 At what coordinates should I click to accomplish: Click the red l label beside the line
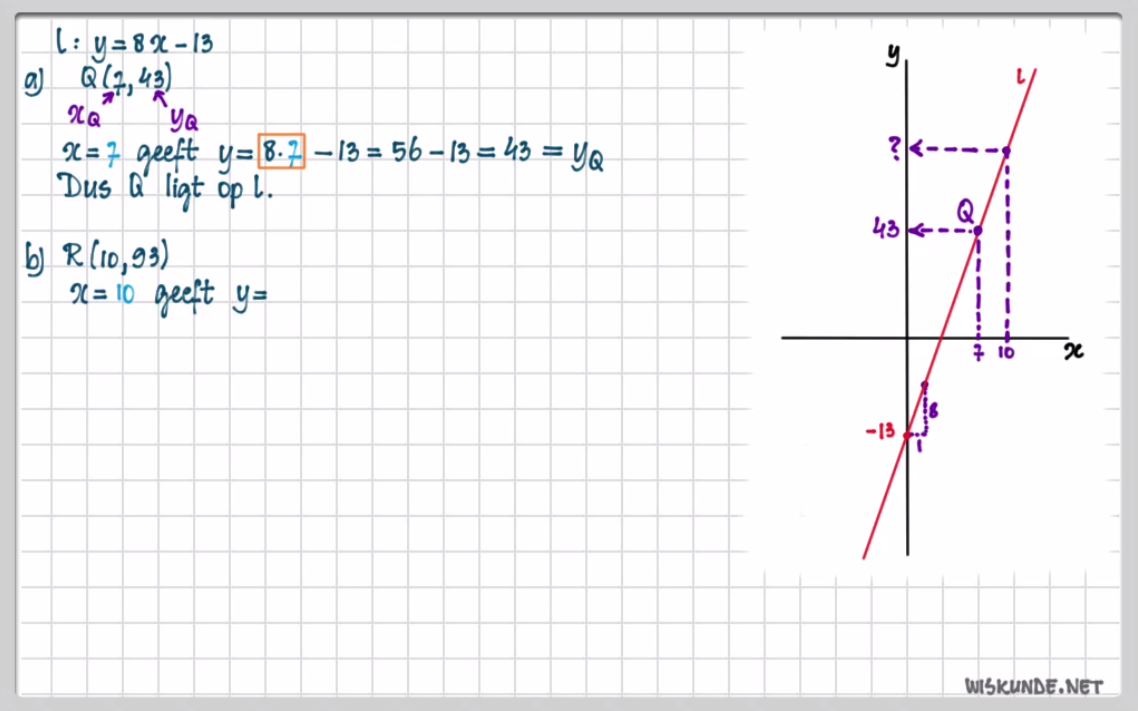pos(1020,77)
